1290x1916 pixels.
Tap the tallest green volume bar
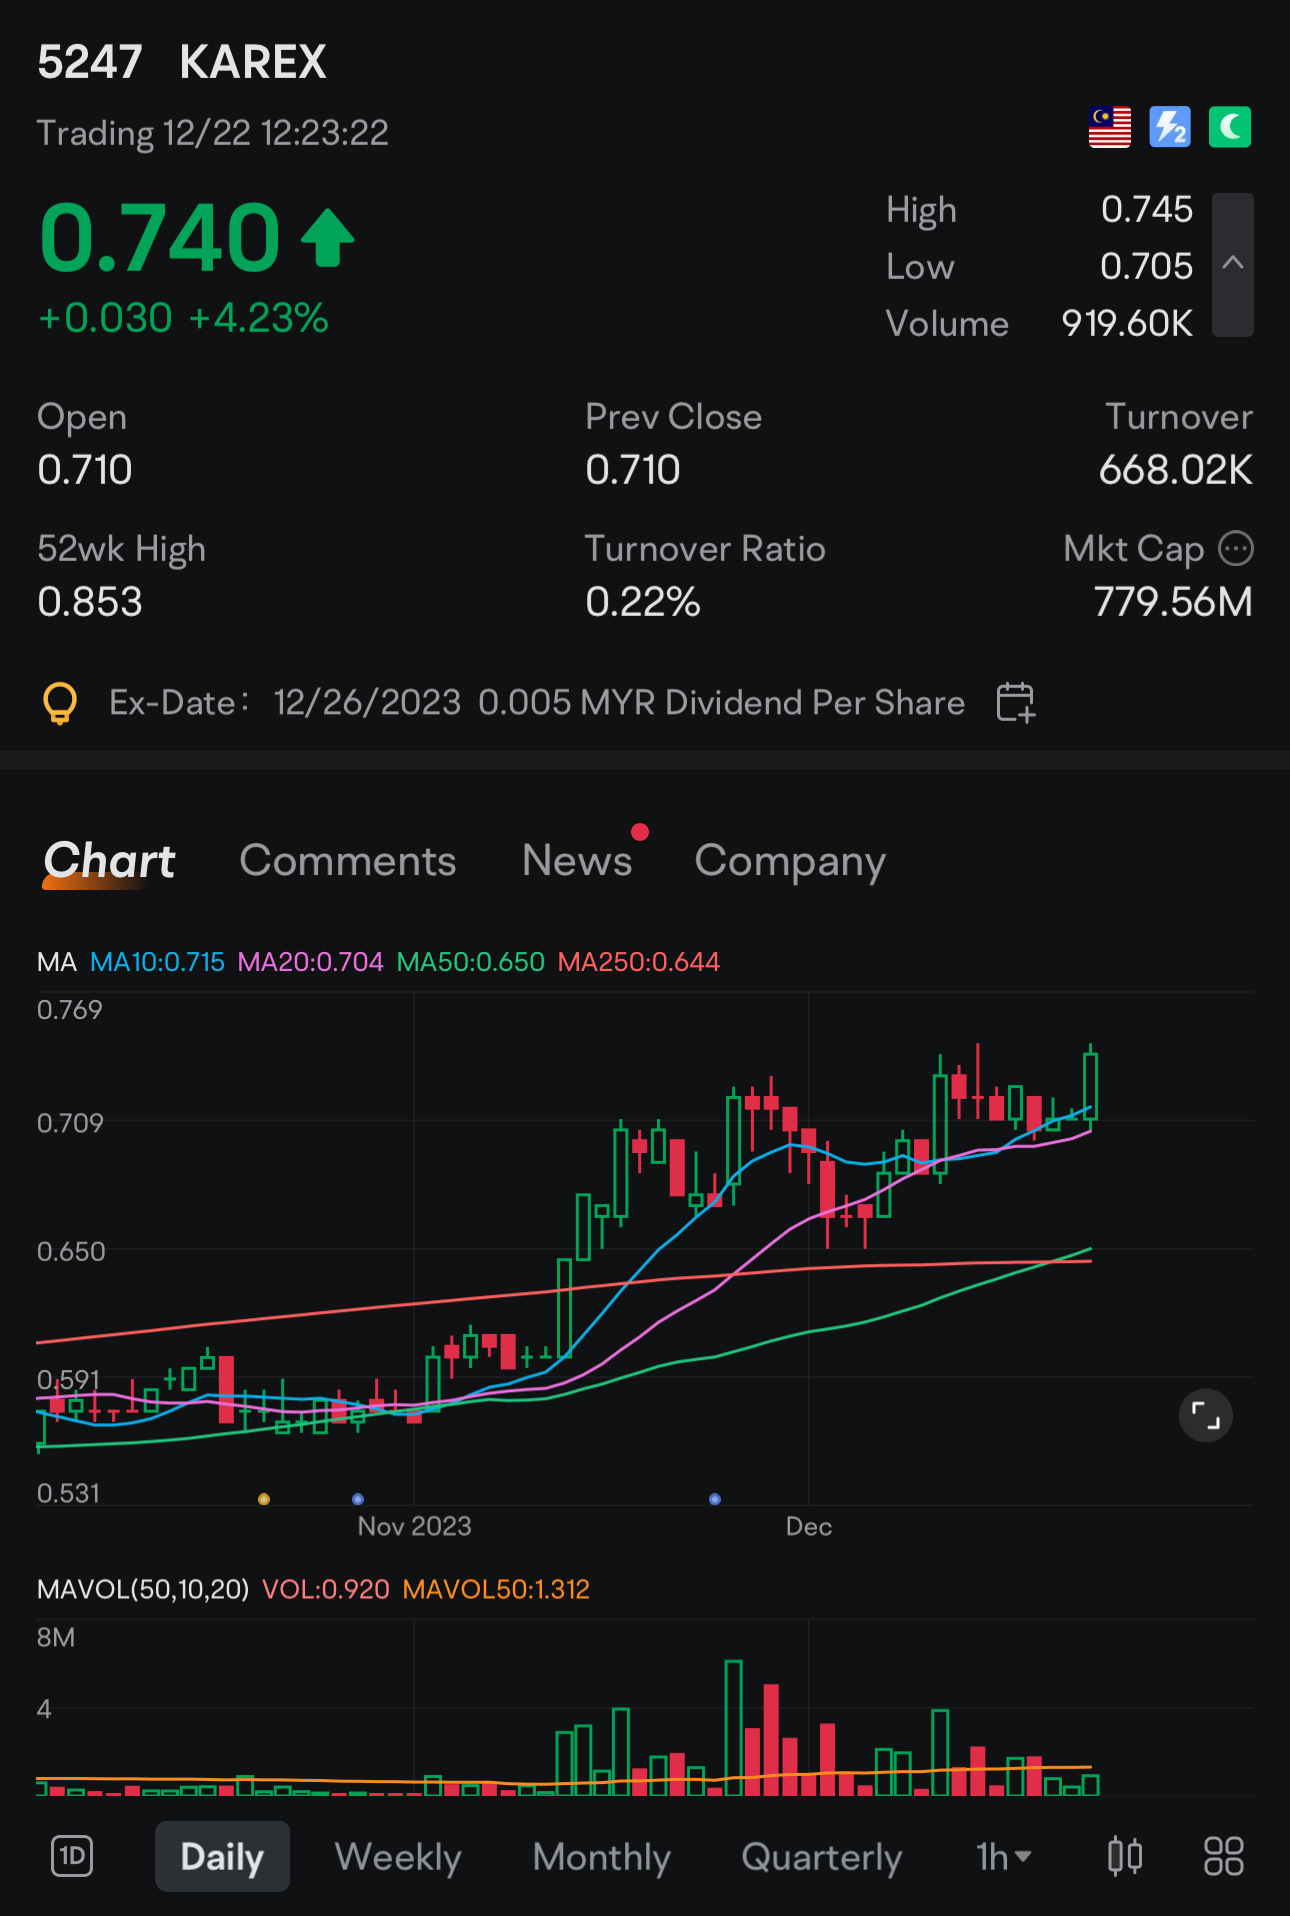[x=734, y=1727]
